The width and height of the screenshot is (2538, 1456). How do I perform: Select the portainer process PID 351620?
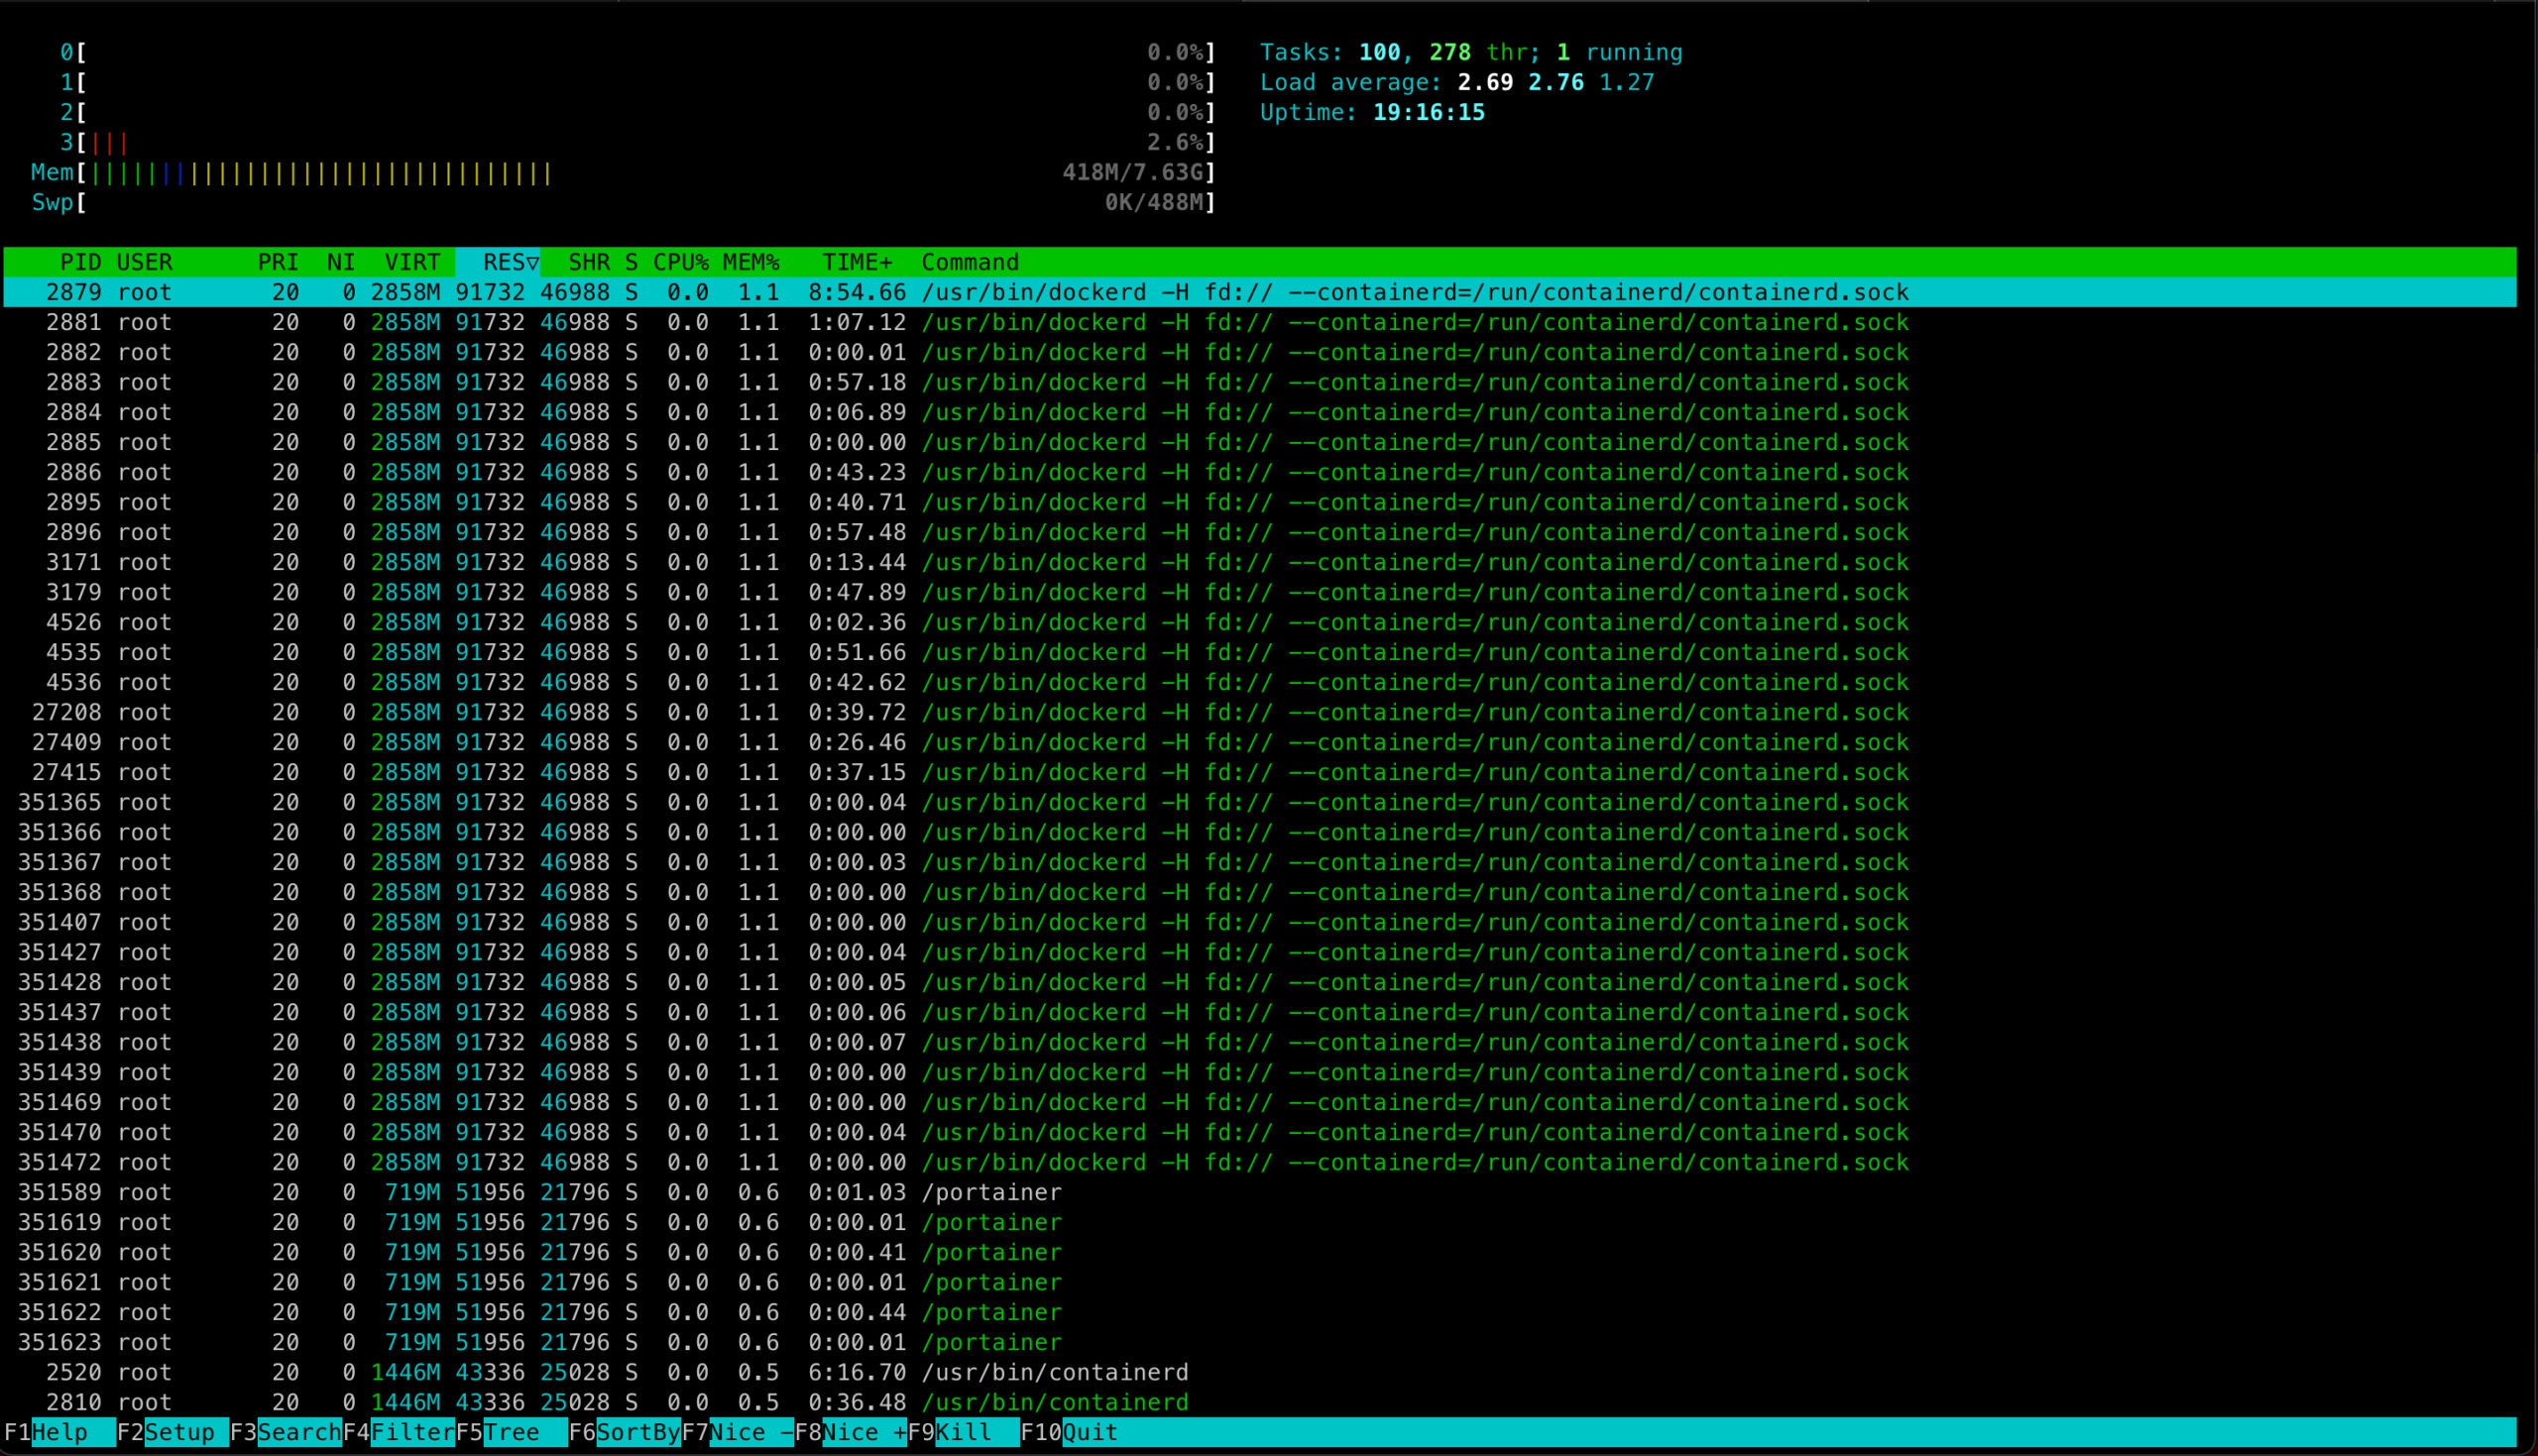tap(1260, 1252)
